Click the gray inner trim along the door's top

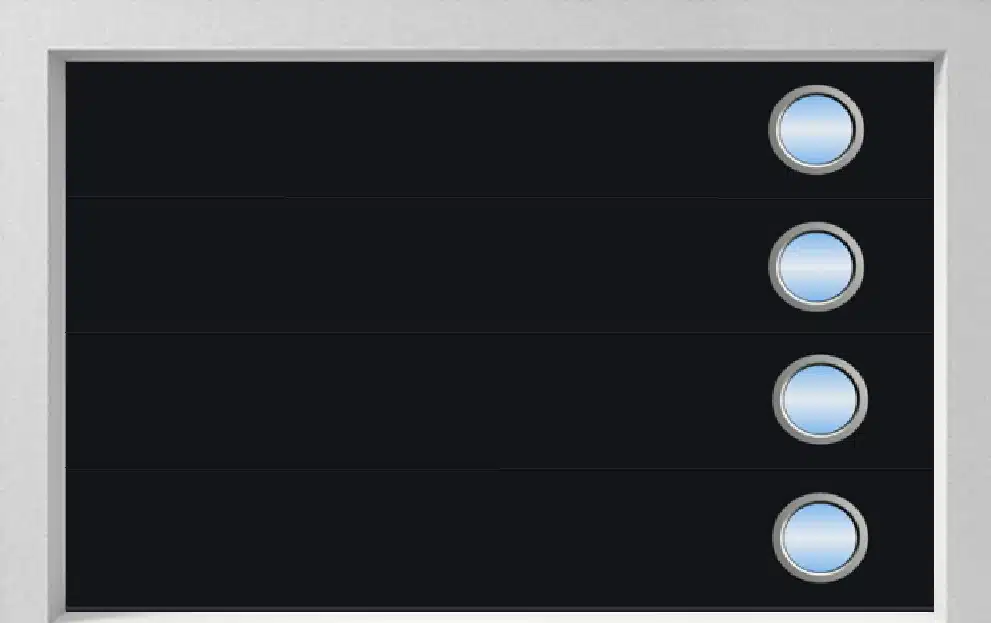coord(497,56)
